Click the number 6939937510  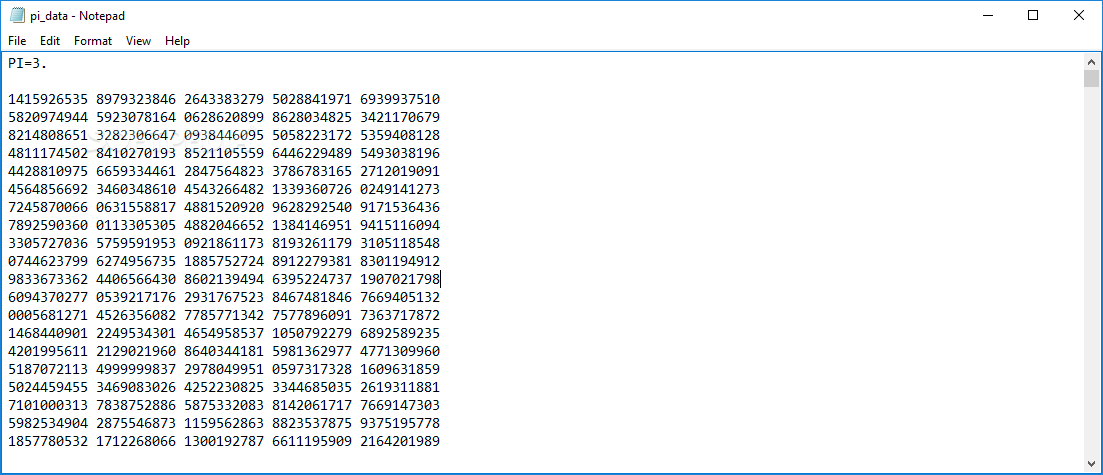400,99
